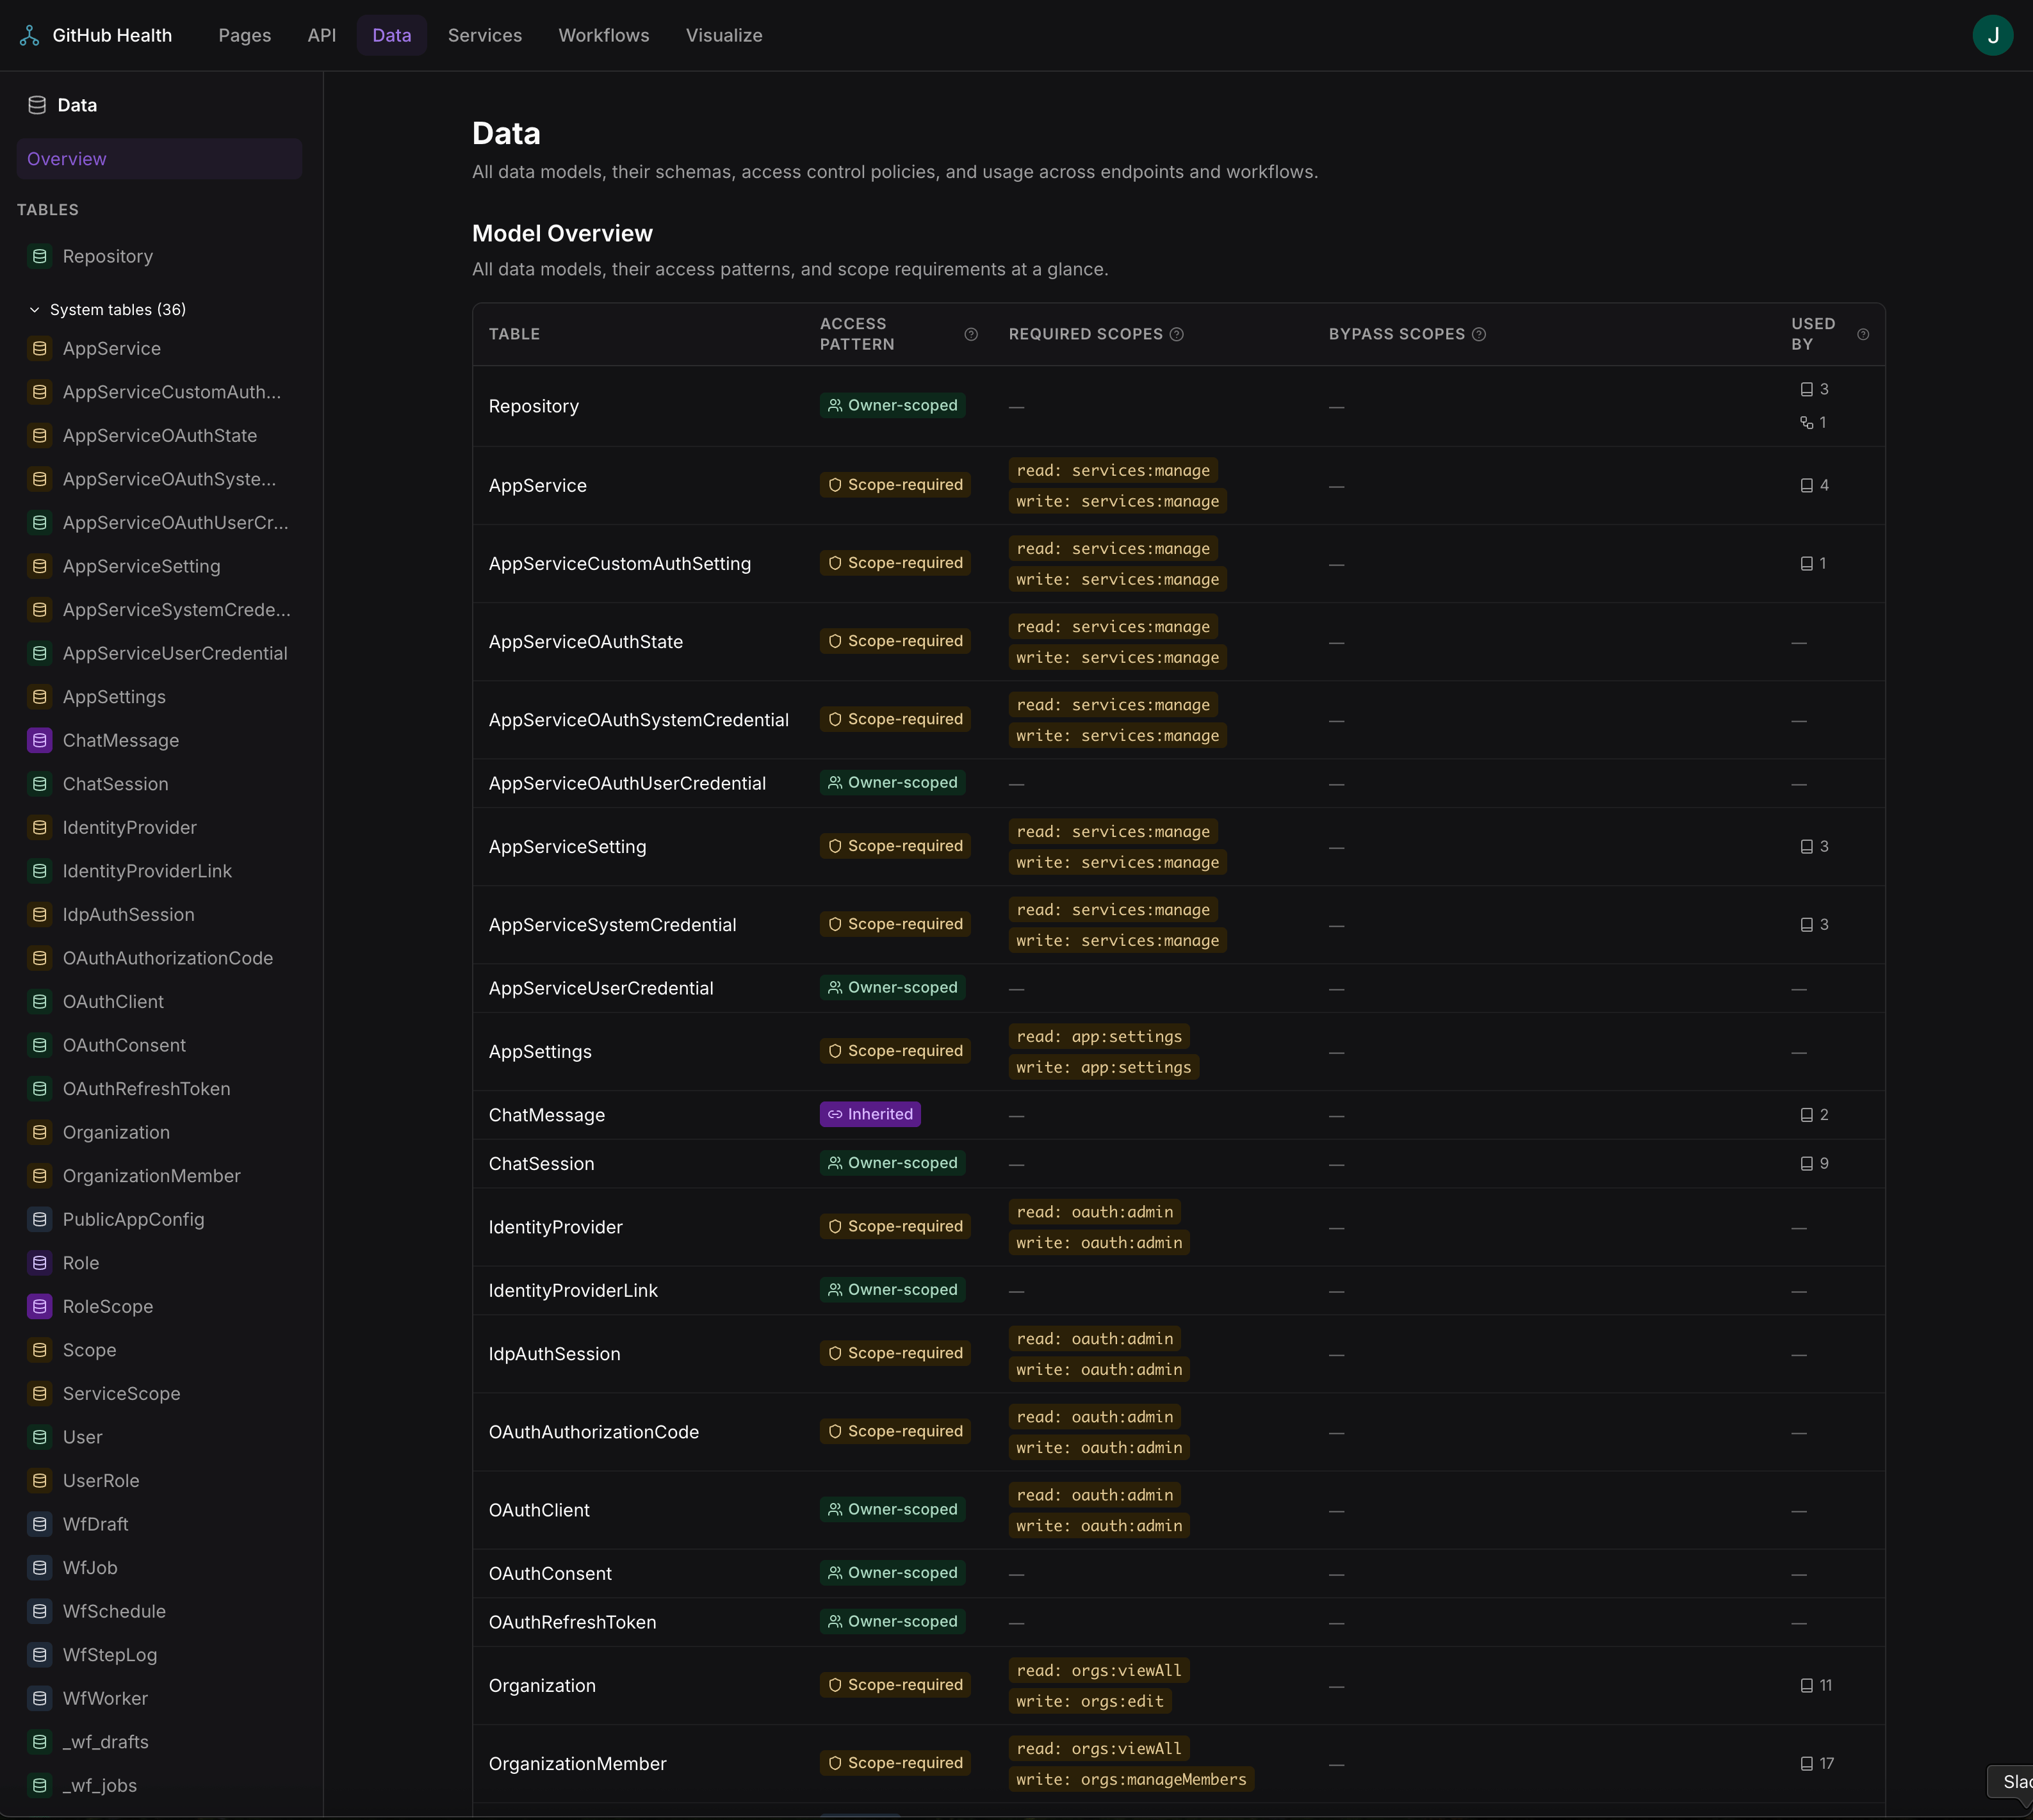Viewport: 2033px width, 1820px height.
Task: Click IdpAuthSession in the overview table
Action: (x=555, y=1354)
